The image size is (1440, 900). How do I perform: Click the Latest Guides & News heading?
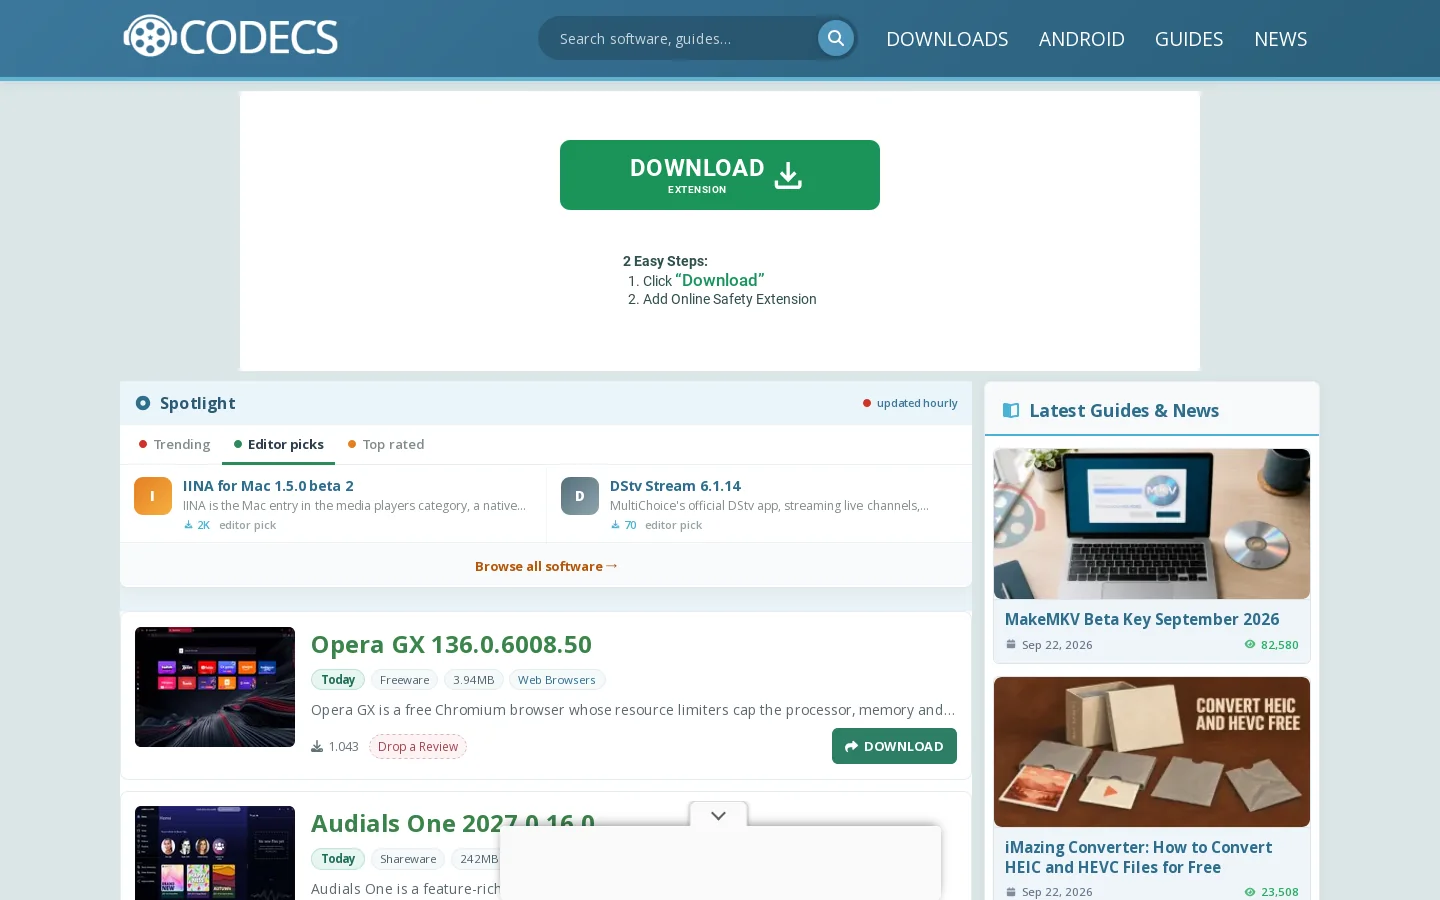1124,411
